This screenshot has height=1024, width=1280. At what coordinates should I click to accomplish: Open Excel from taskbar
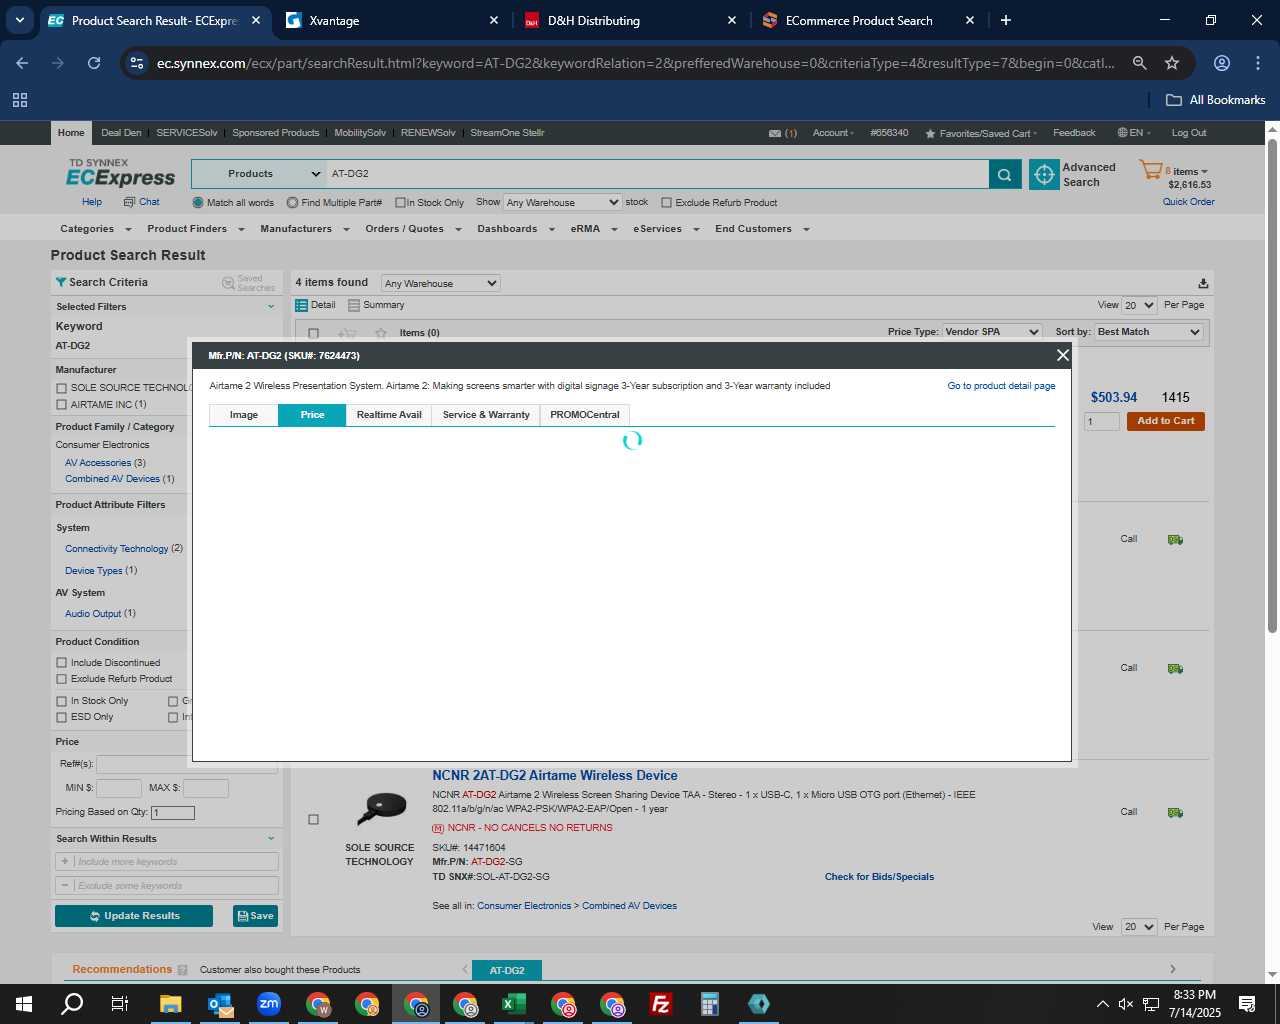pos(513,1004)
